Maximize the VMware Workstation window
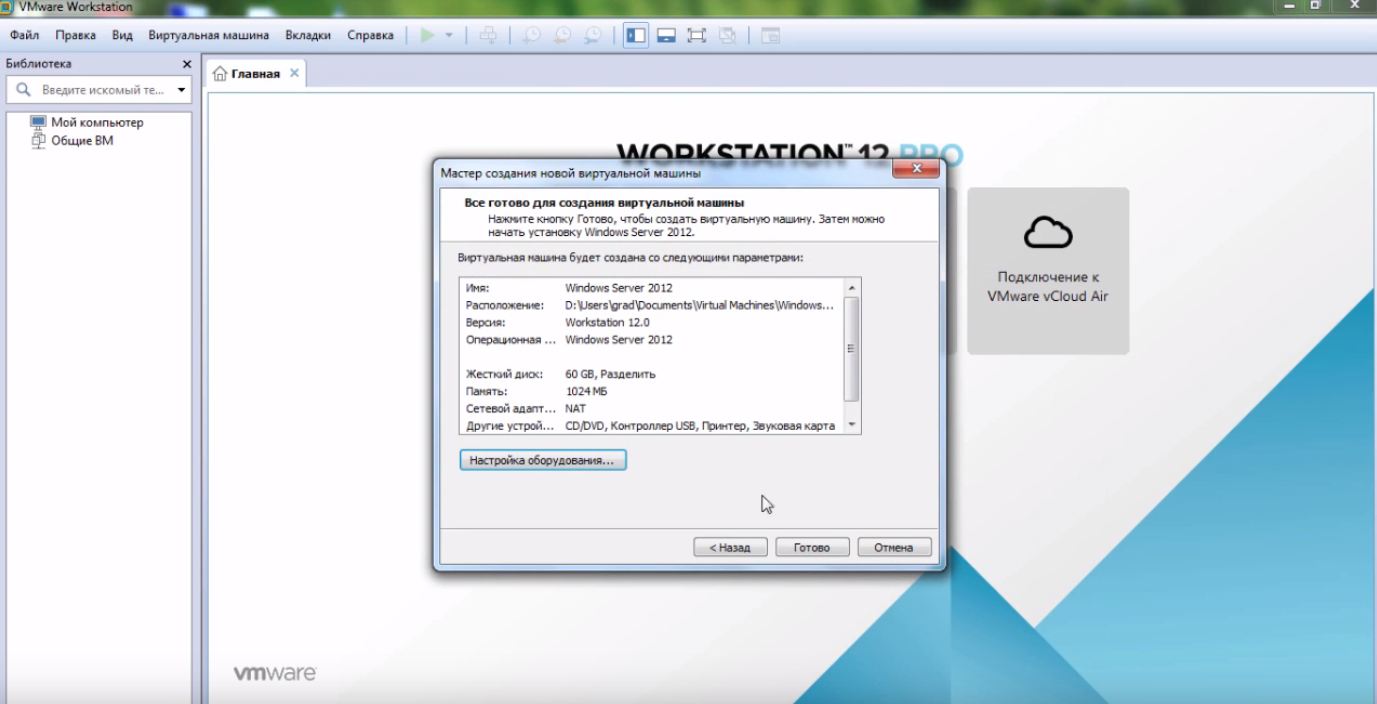The height and width of the screenshot is (704, 1377). 1316,6
